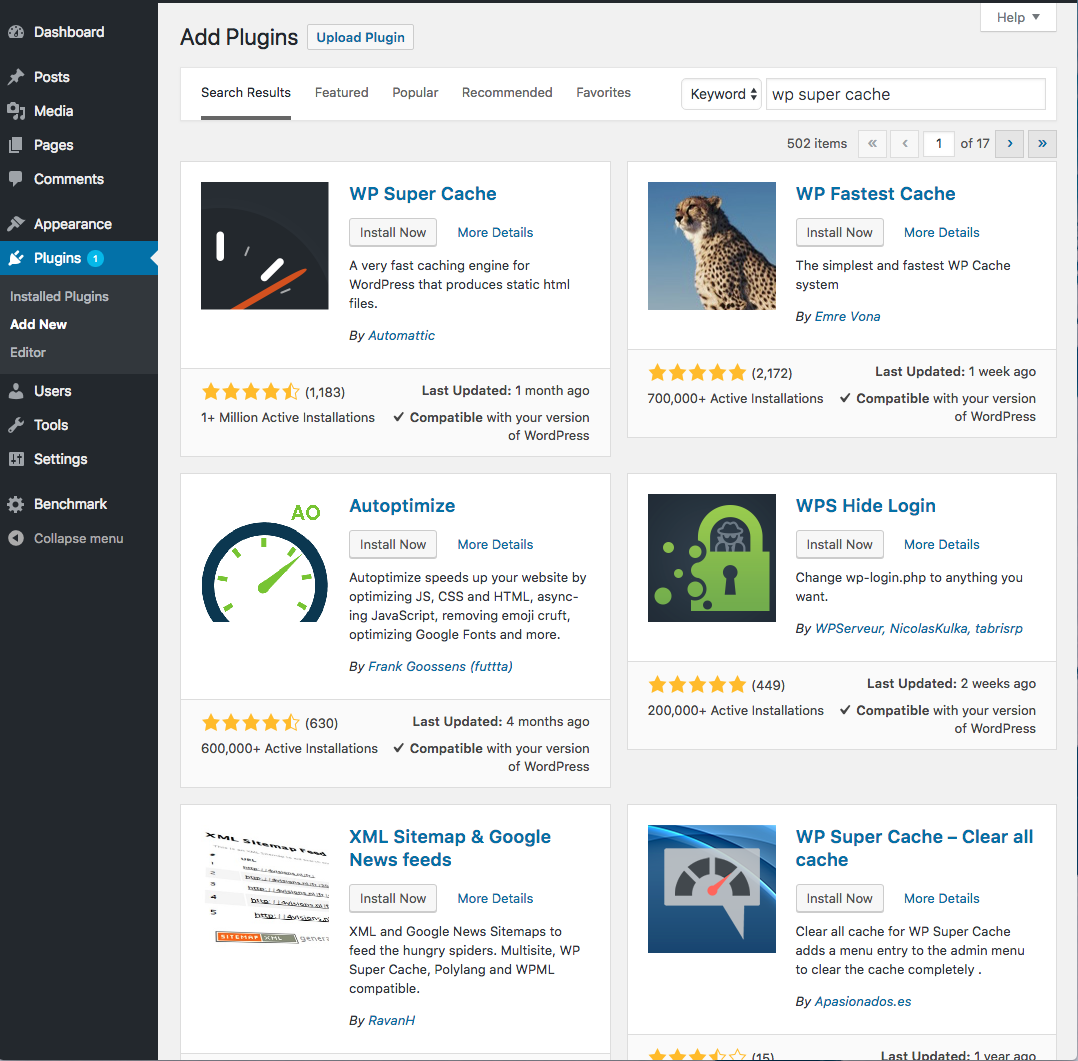Click the Settings sliders icon
Image resolution: width=1078 pixels, height=1061 pixels.
point(16,459)
